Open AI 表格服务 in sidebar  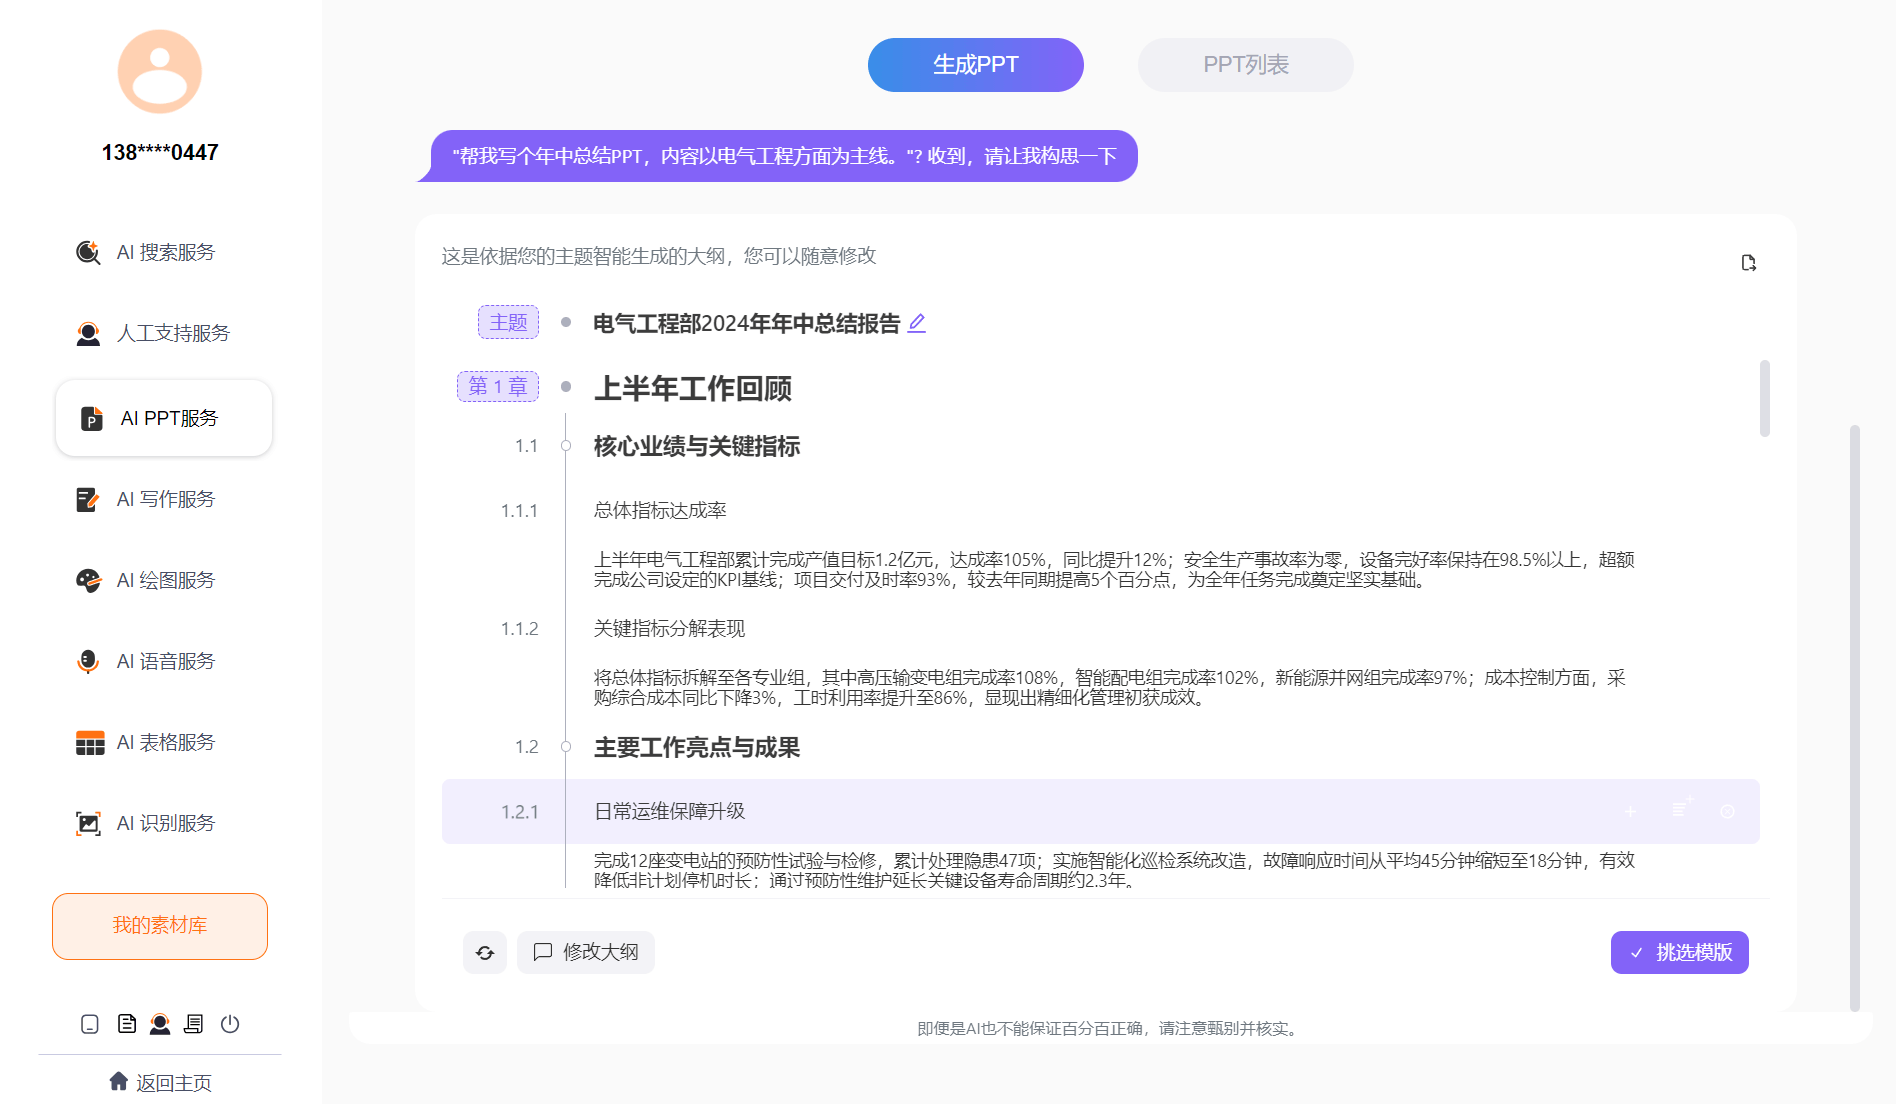click(x=146, y=742)
